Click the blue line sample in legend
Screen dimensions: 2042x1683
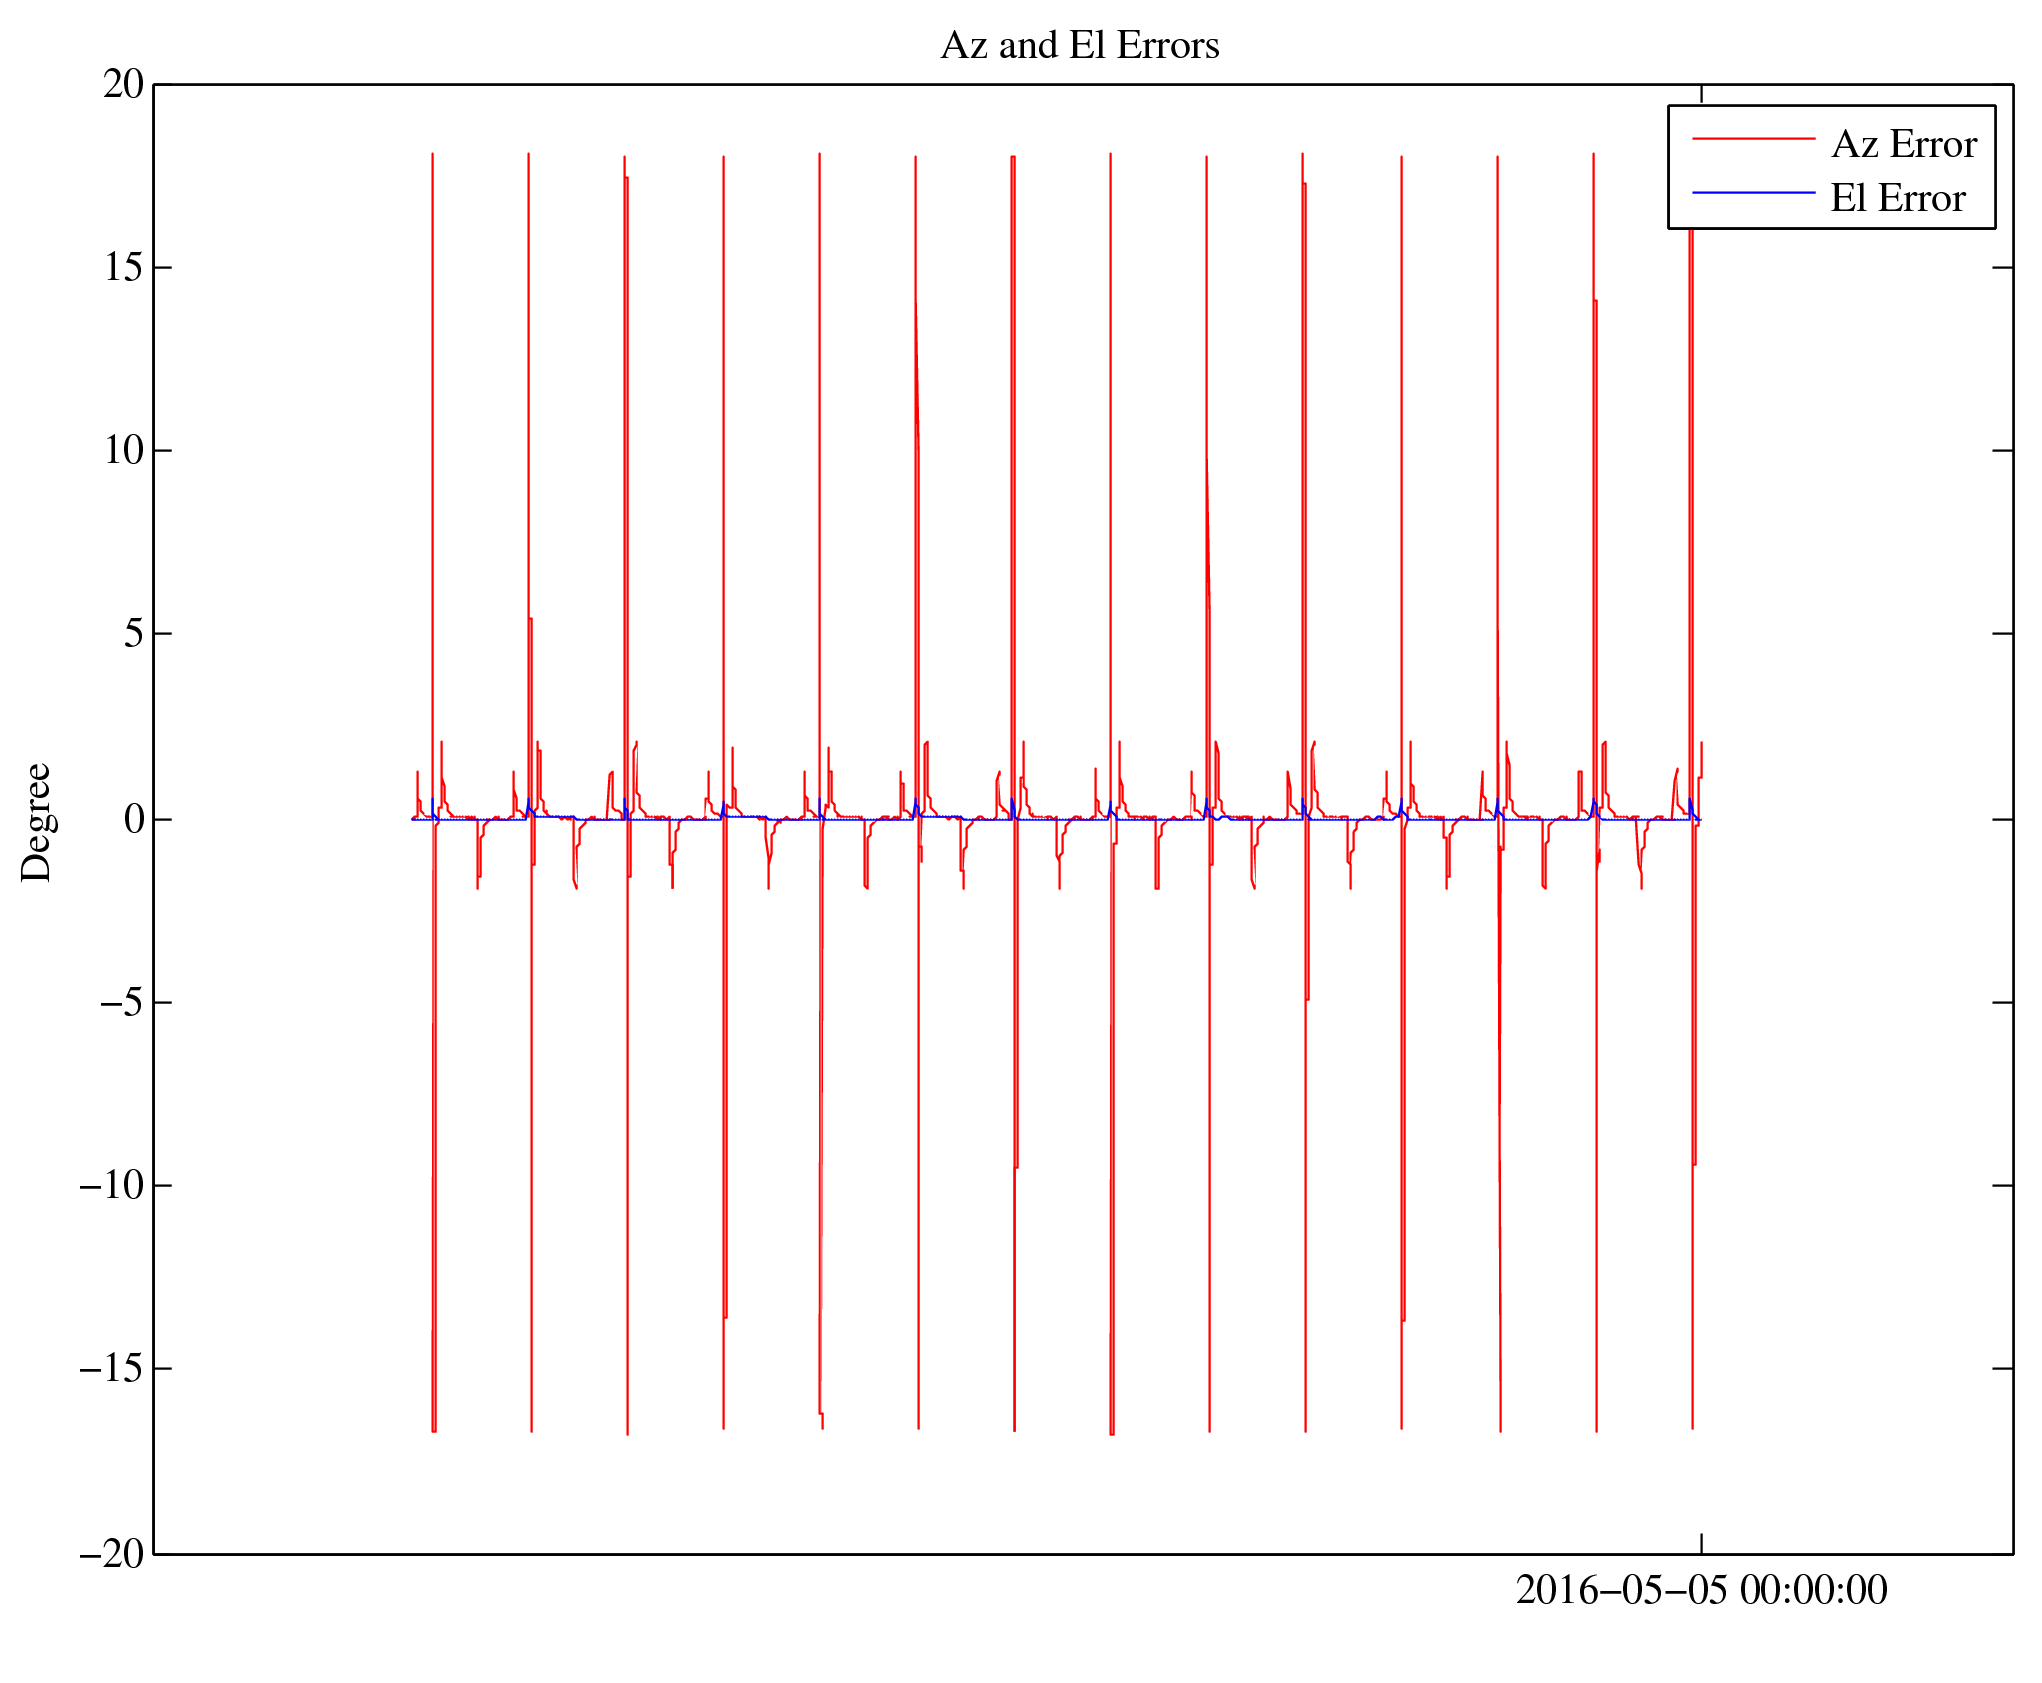point(1753,192)
